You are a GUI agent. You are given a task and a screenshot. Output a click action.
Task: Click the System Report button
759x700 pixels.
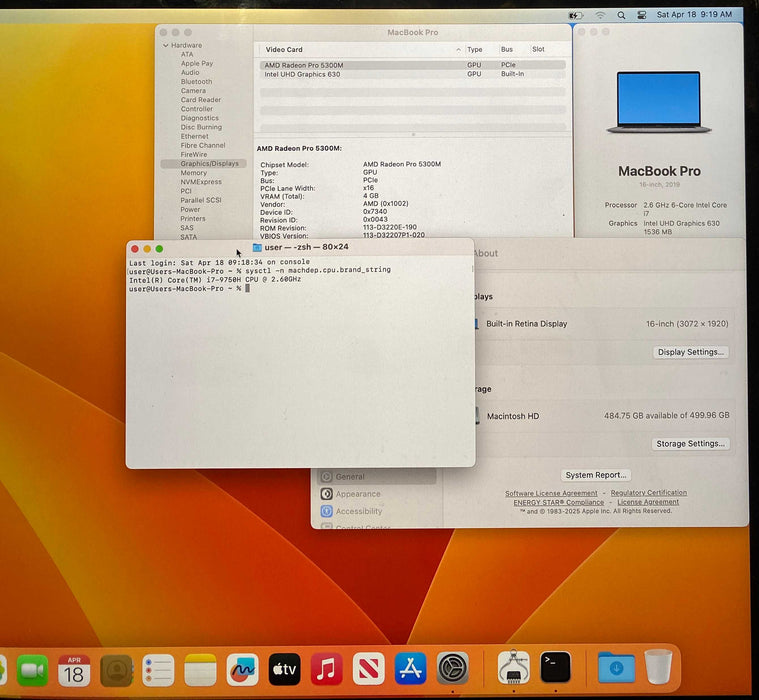596,475
